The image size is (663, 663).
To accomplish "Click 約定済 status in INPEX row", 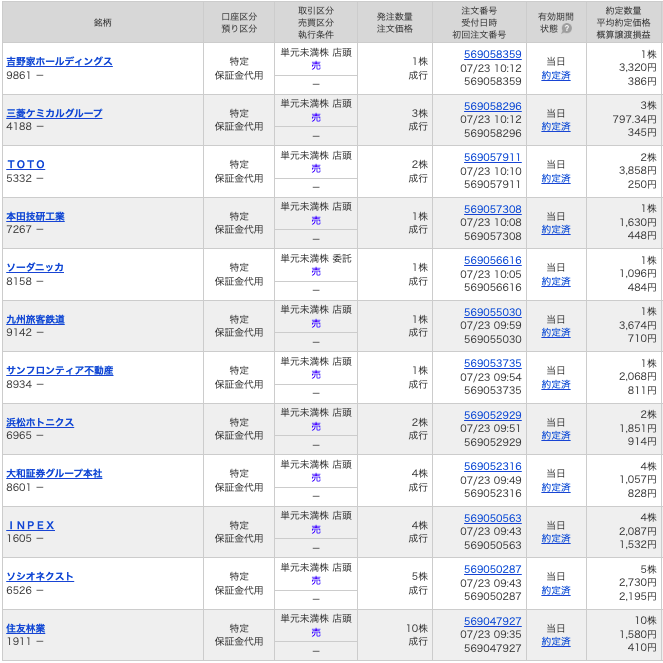I will point(556,539).
